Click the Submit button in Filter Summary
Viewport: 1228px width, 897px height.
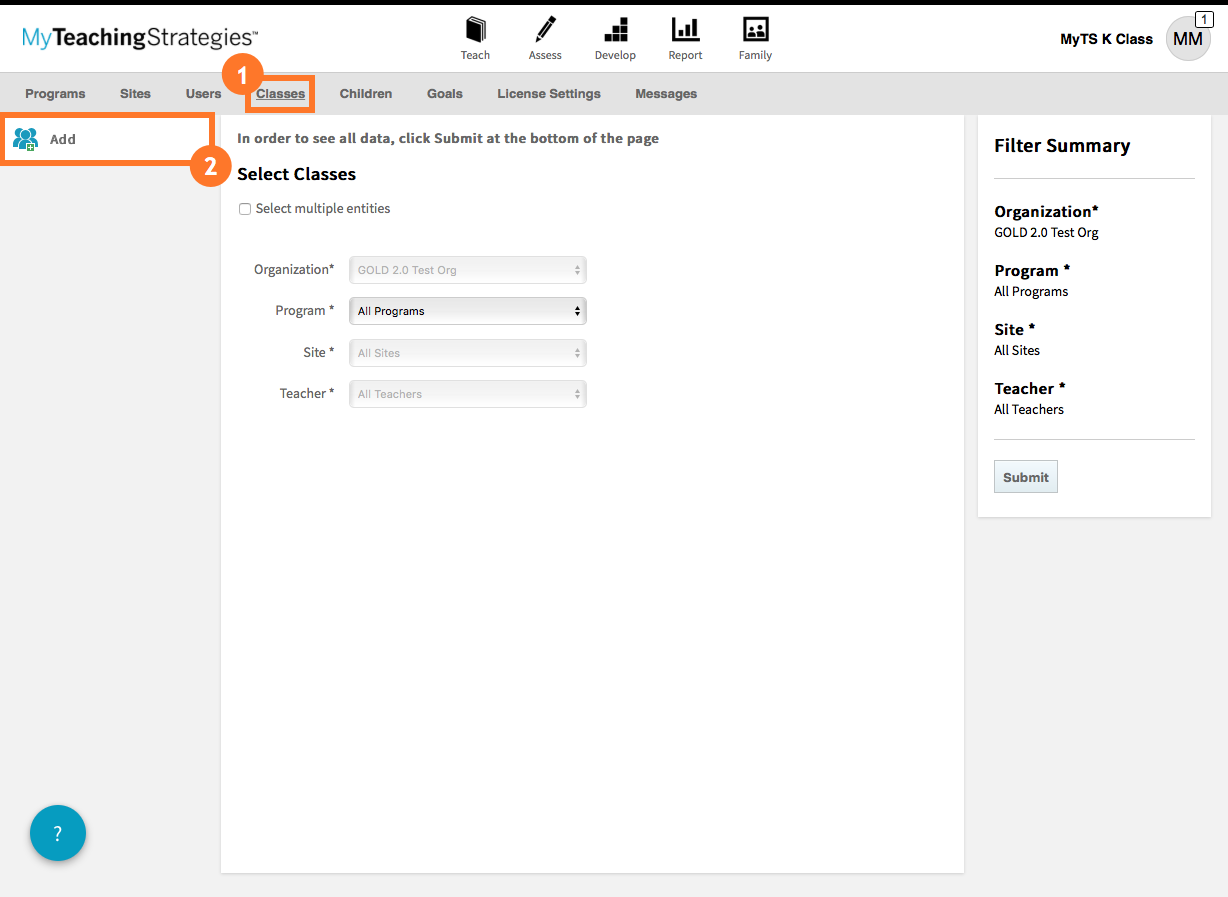tap(1025, 476)
